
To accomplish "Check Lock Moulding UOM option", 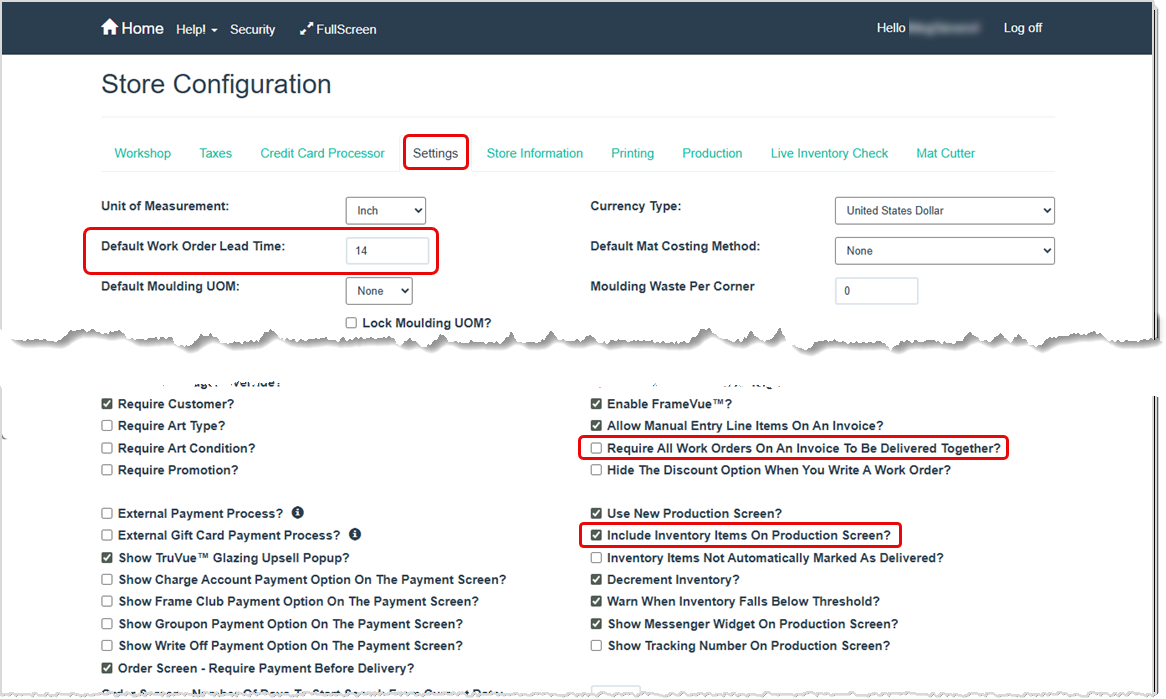I will (x=351, y=322).
